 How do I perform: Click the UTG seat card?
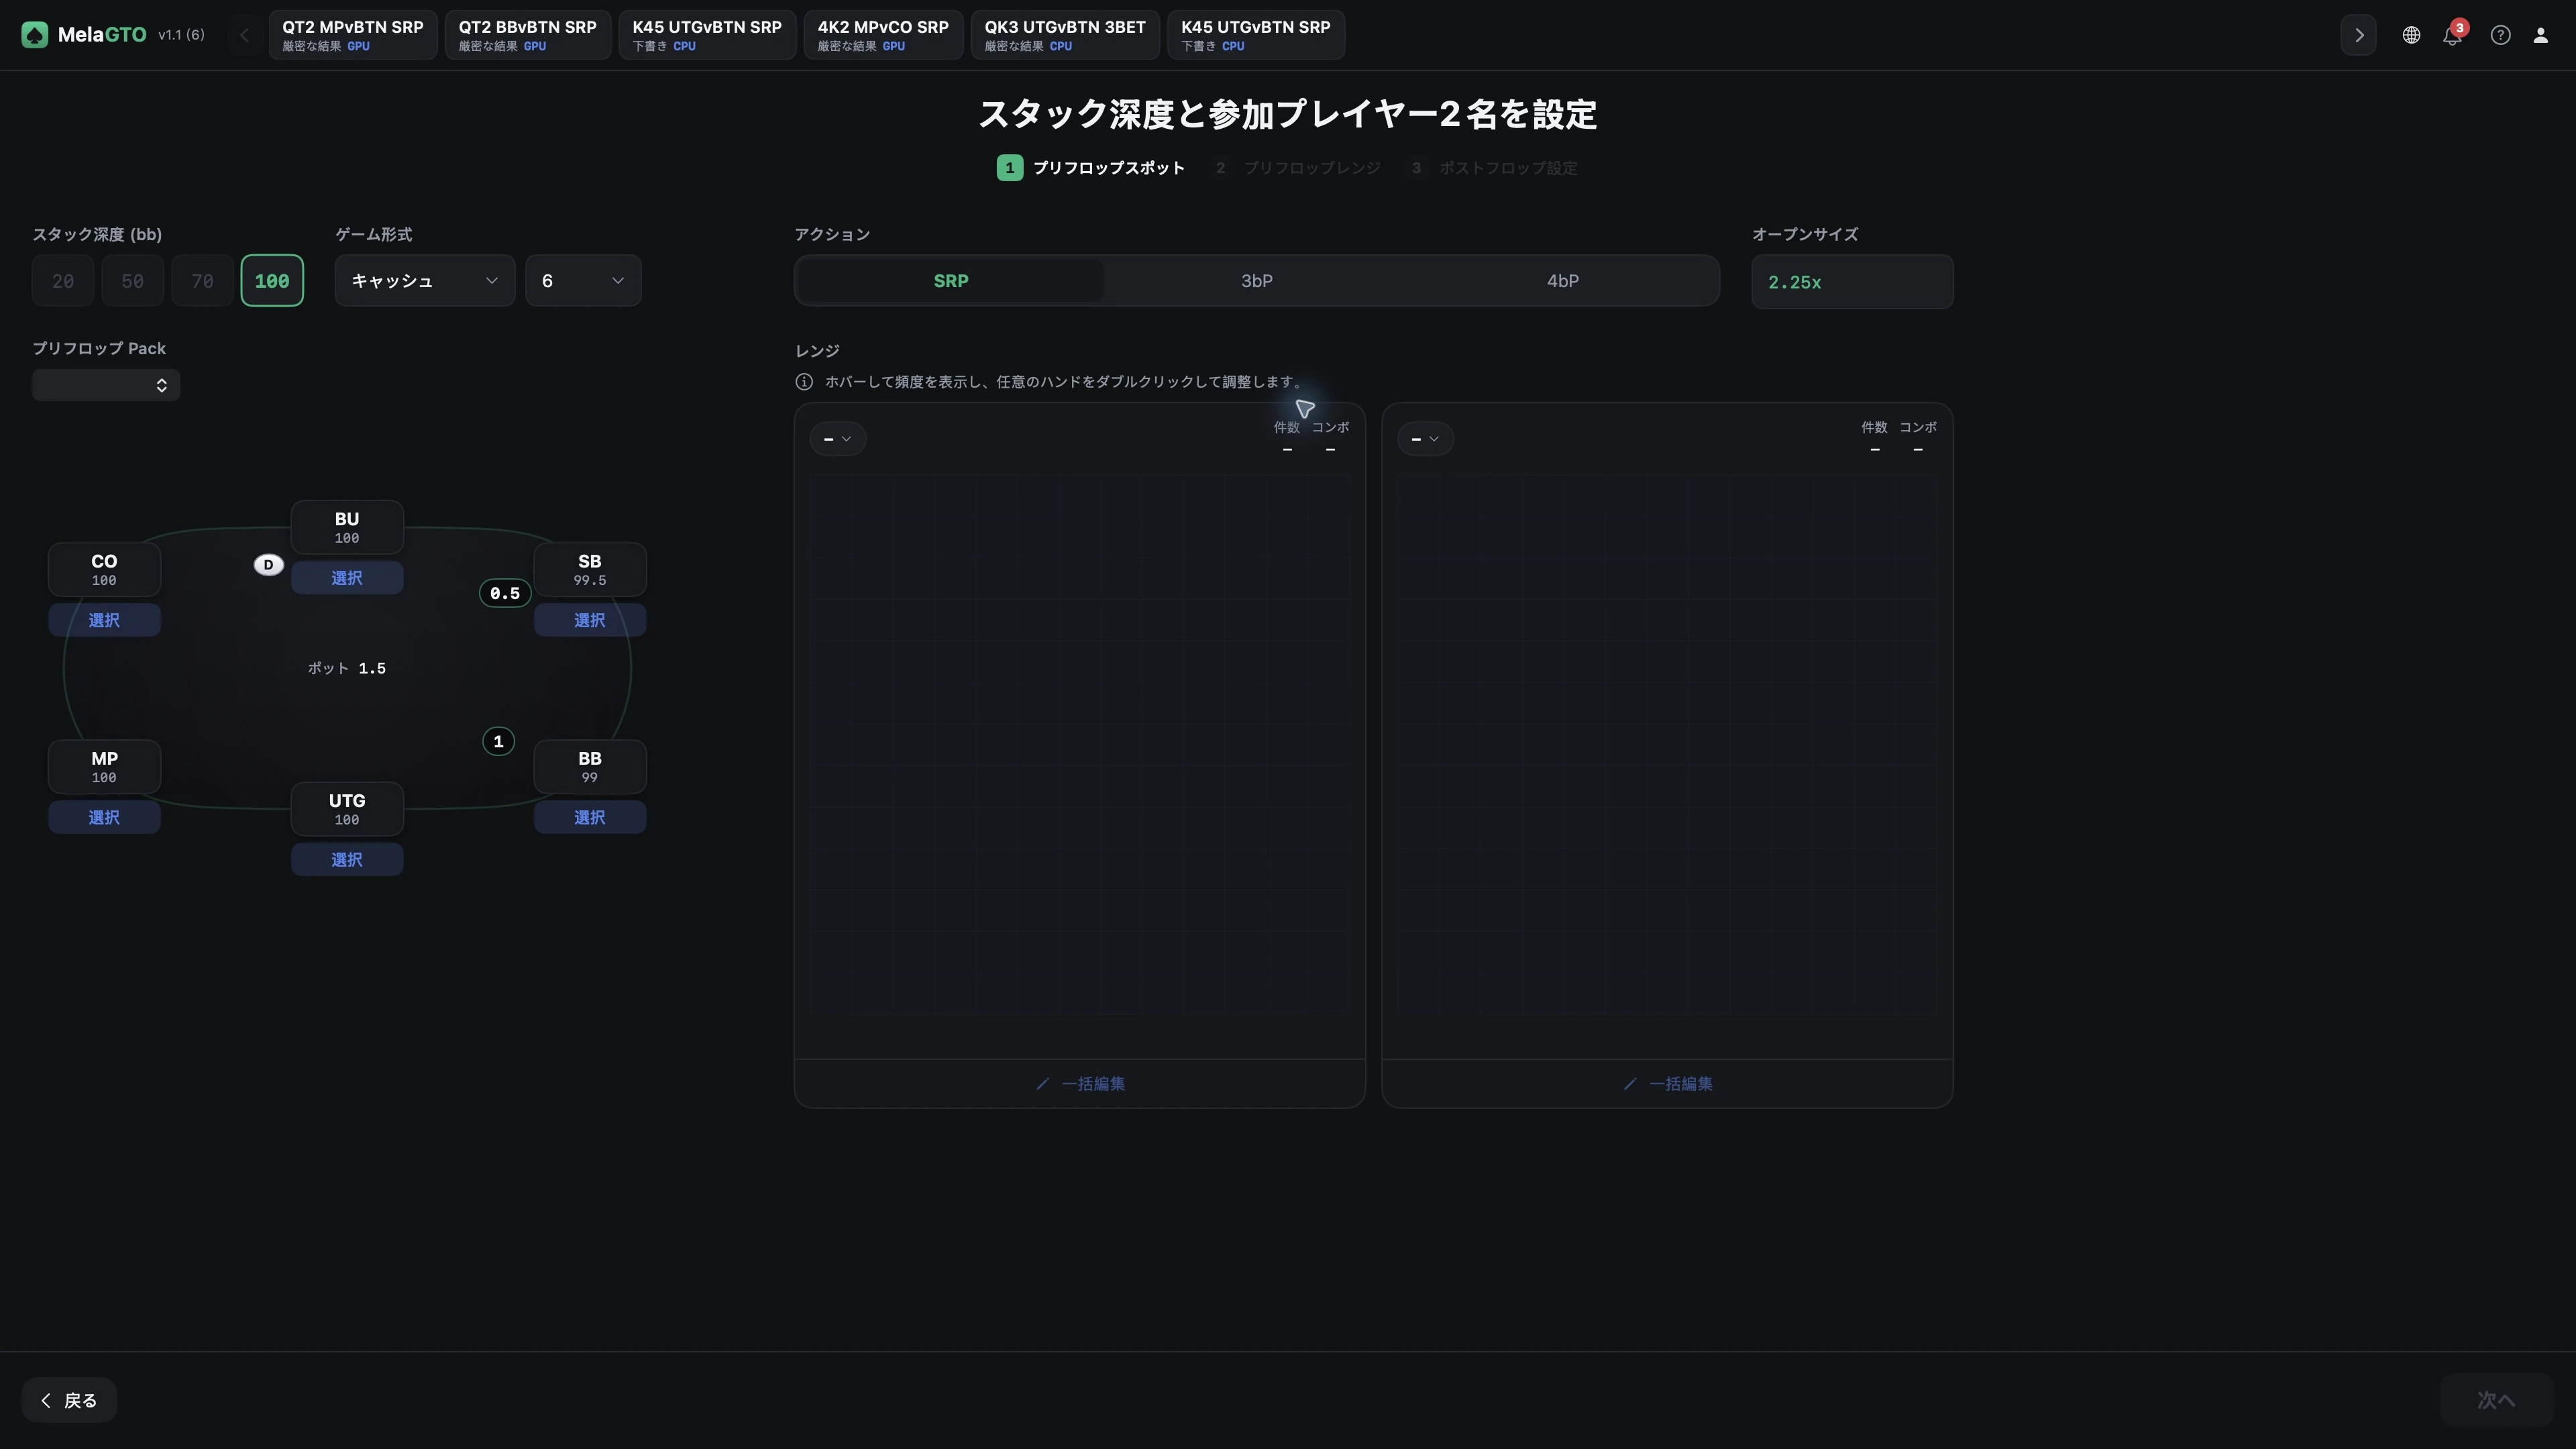[x=347, y=809]
